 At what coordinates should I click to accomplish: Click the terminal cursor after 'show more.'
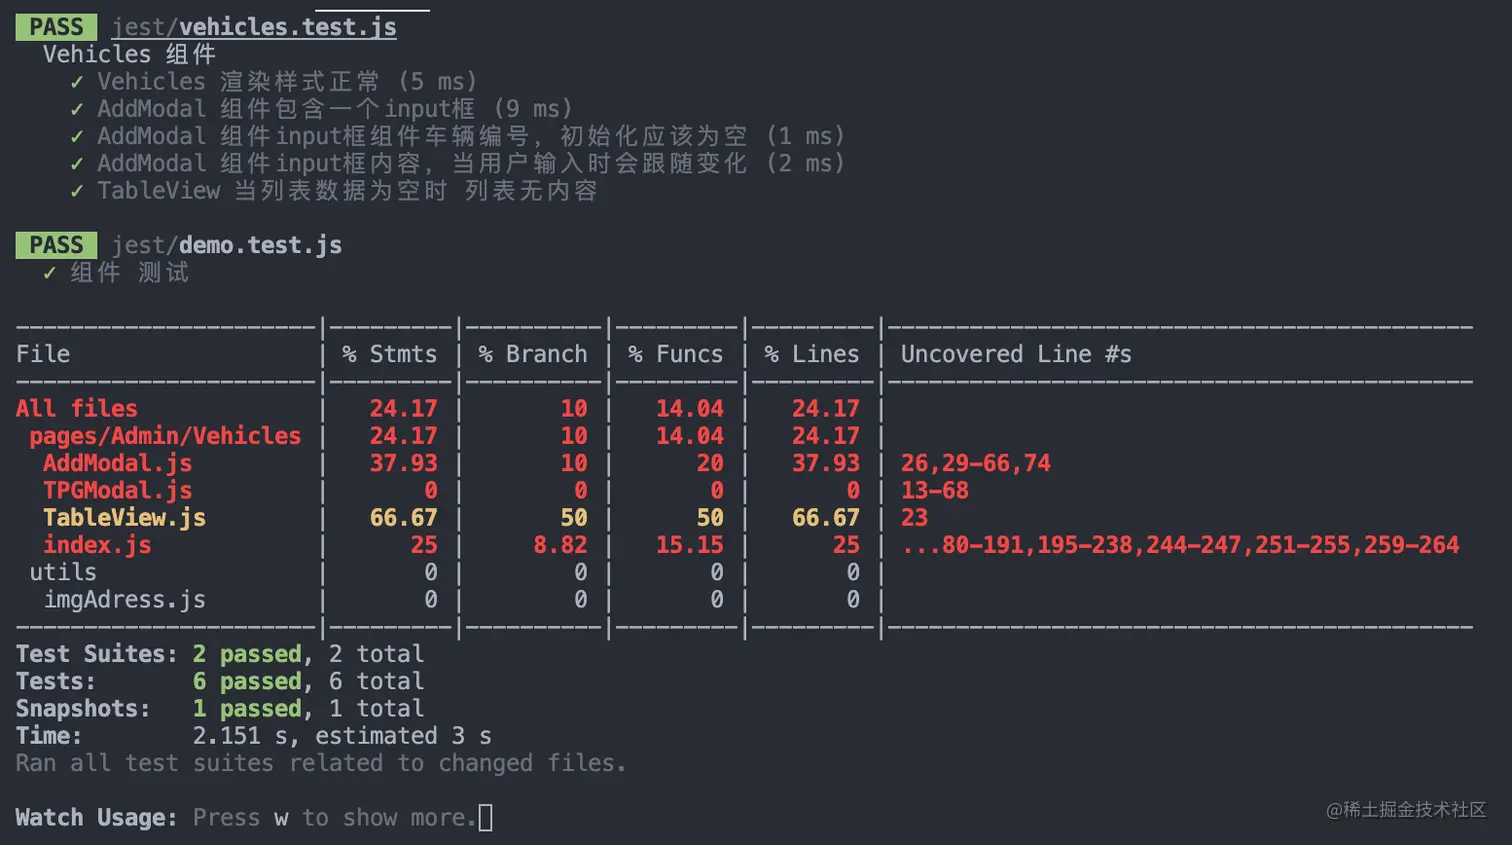pos(486,818)
